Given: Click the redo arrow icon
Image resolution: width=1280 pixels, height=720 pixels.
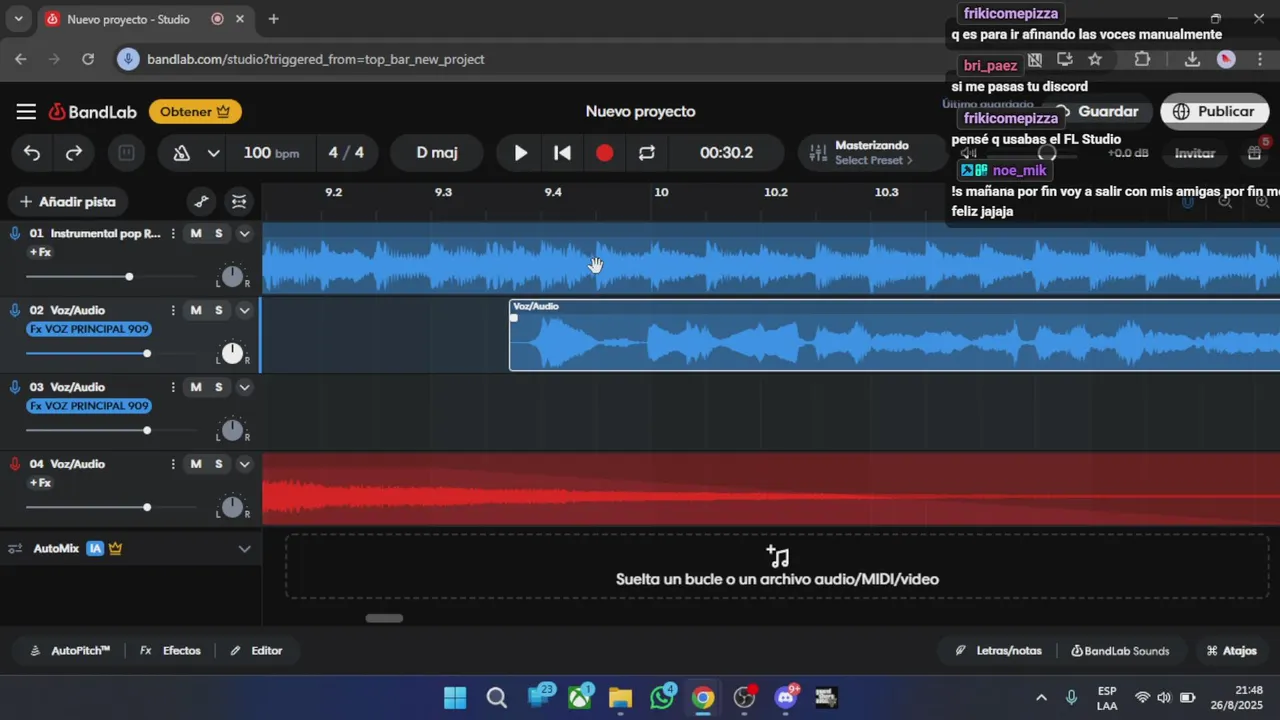Looking at the screenshot, I should click(x=73, y=153).
